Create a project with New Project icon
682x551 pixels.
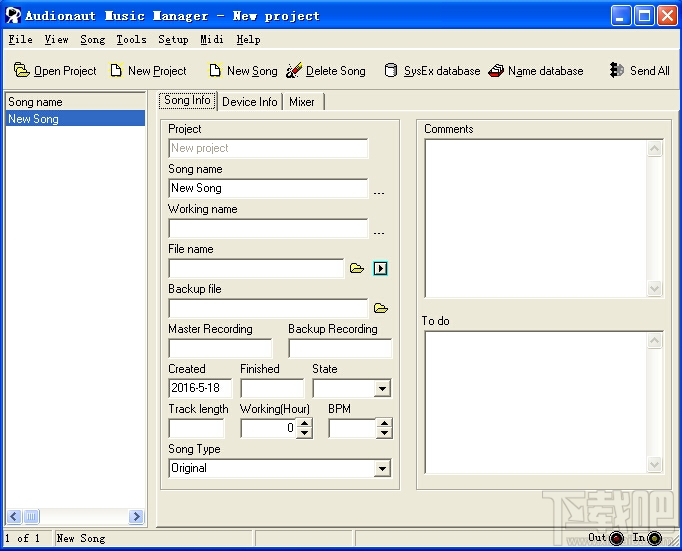pos(116,70)
